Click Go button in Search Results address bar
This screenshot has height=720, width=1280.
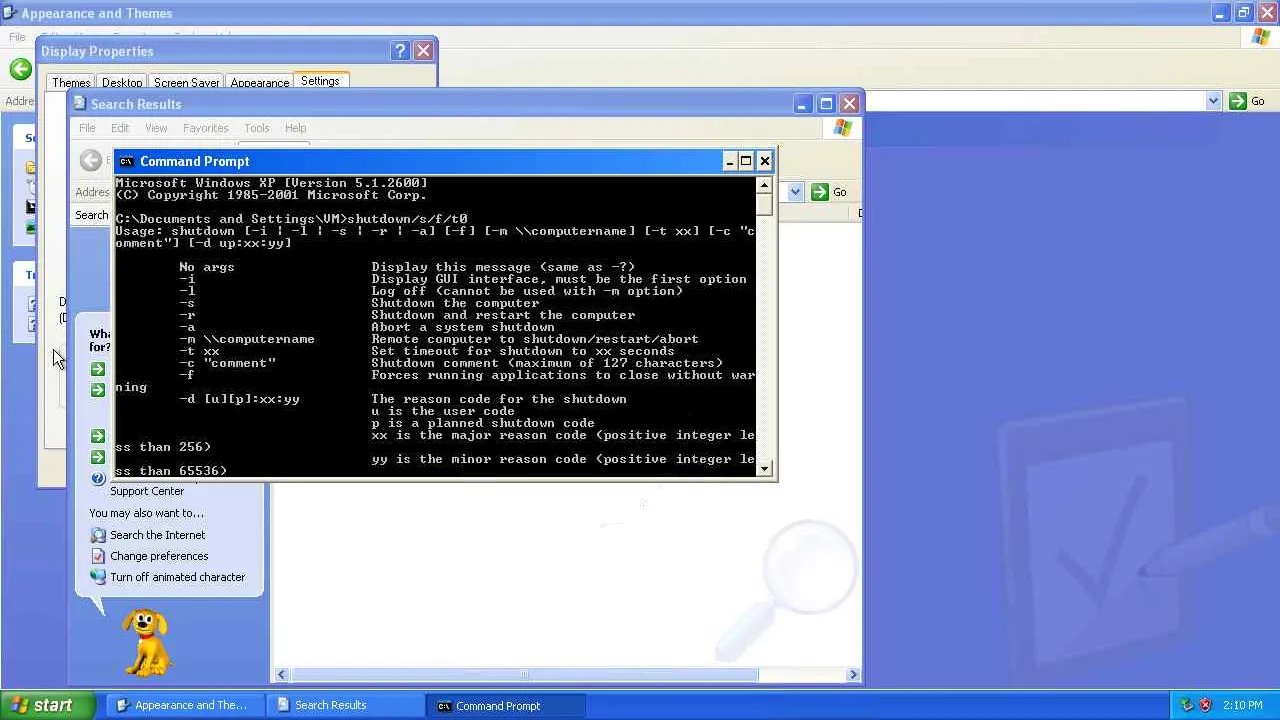(829, 192)
